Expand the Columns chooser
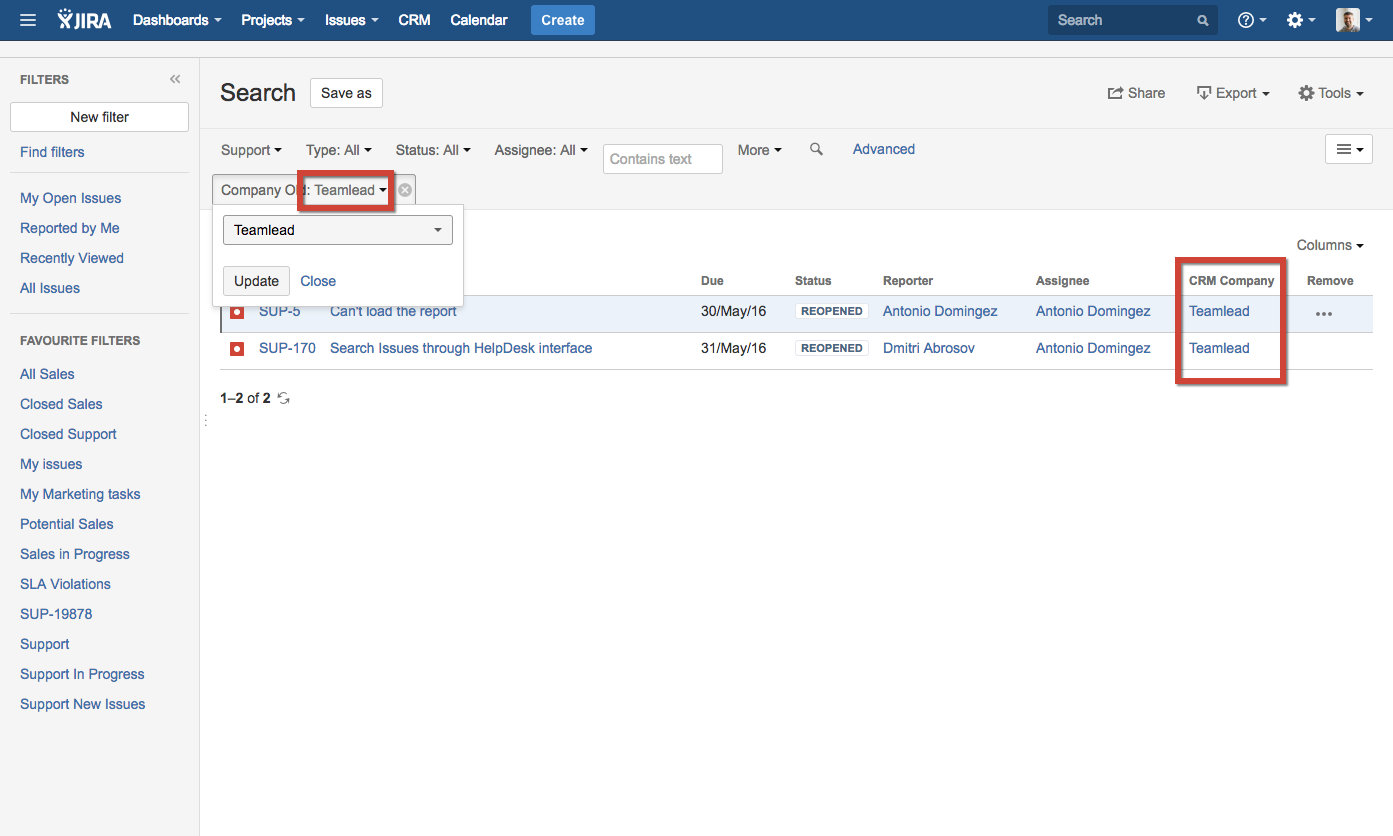 coord(1330,245)
